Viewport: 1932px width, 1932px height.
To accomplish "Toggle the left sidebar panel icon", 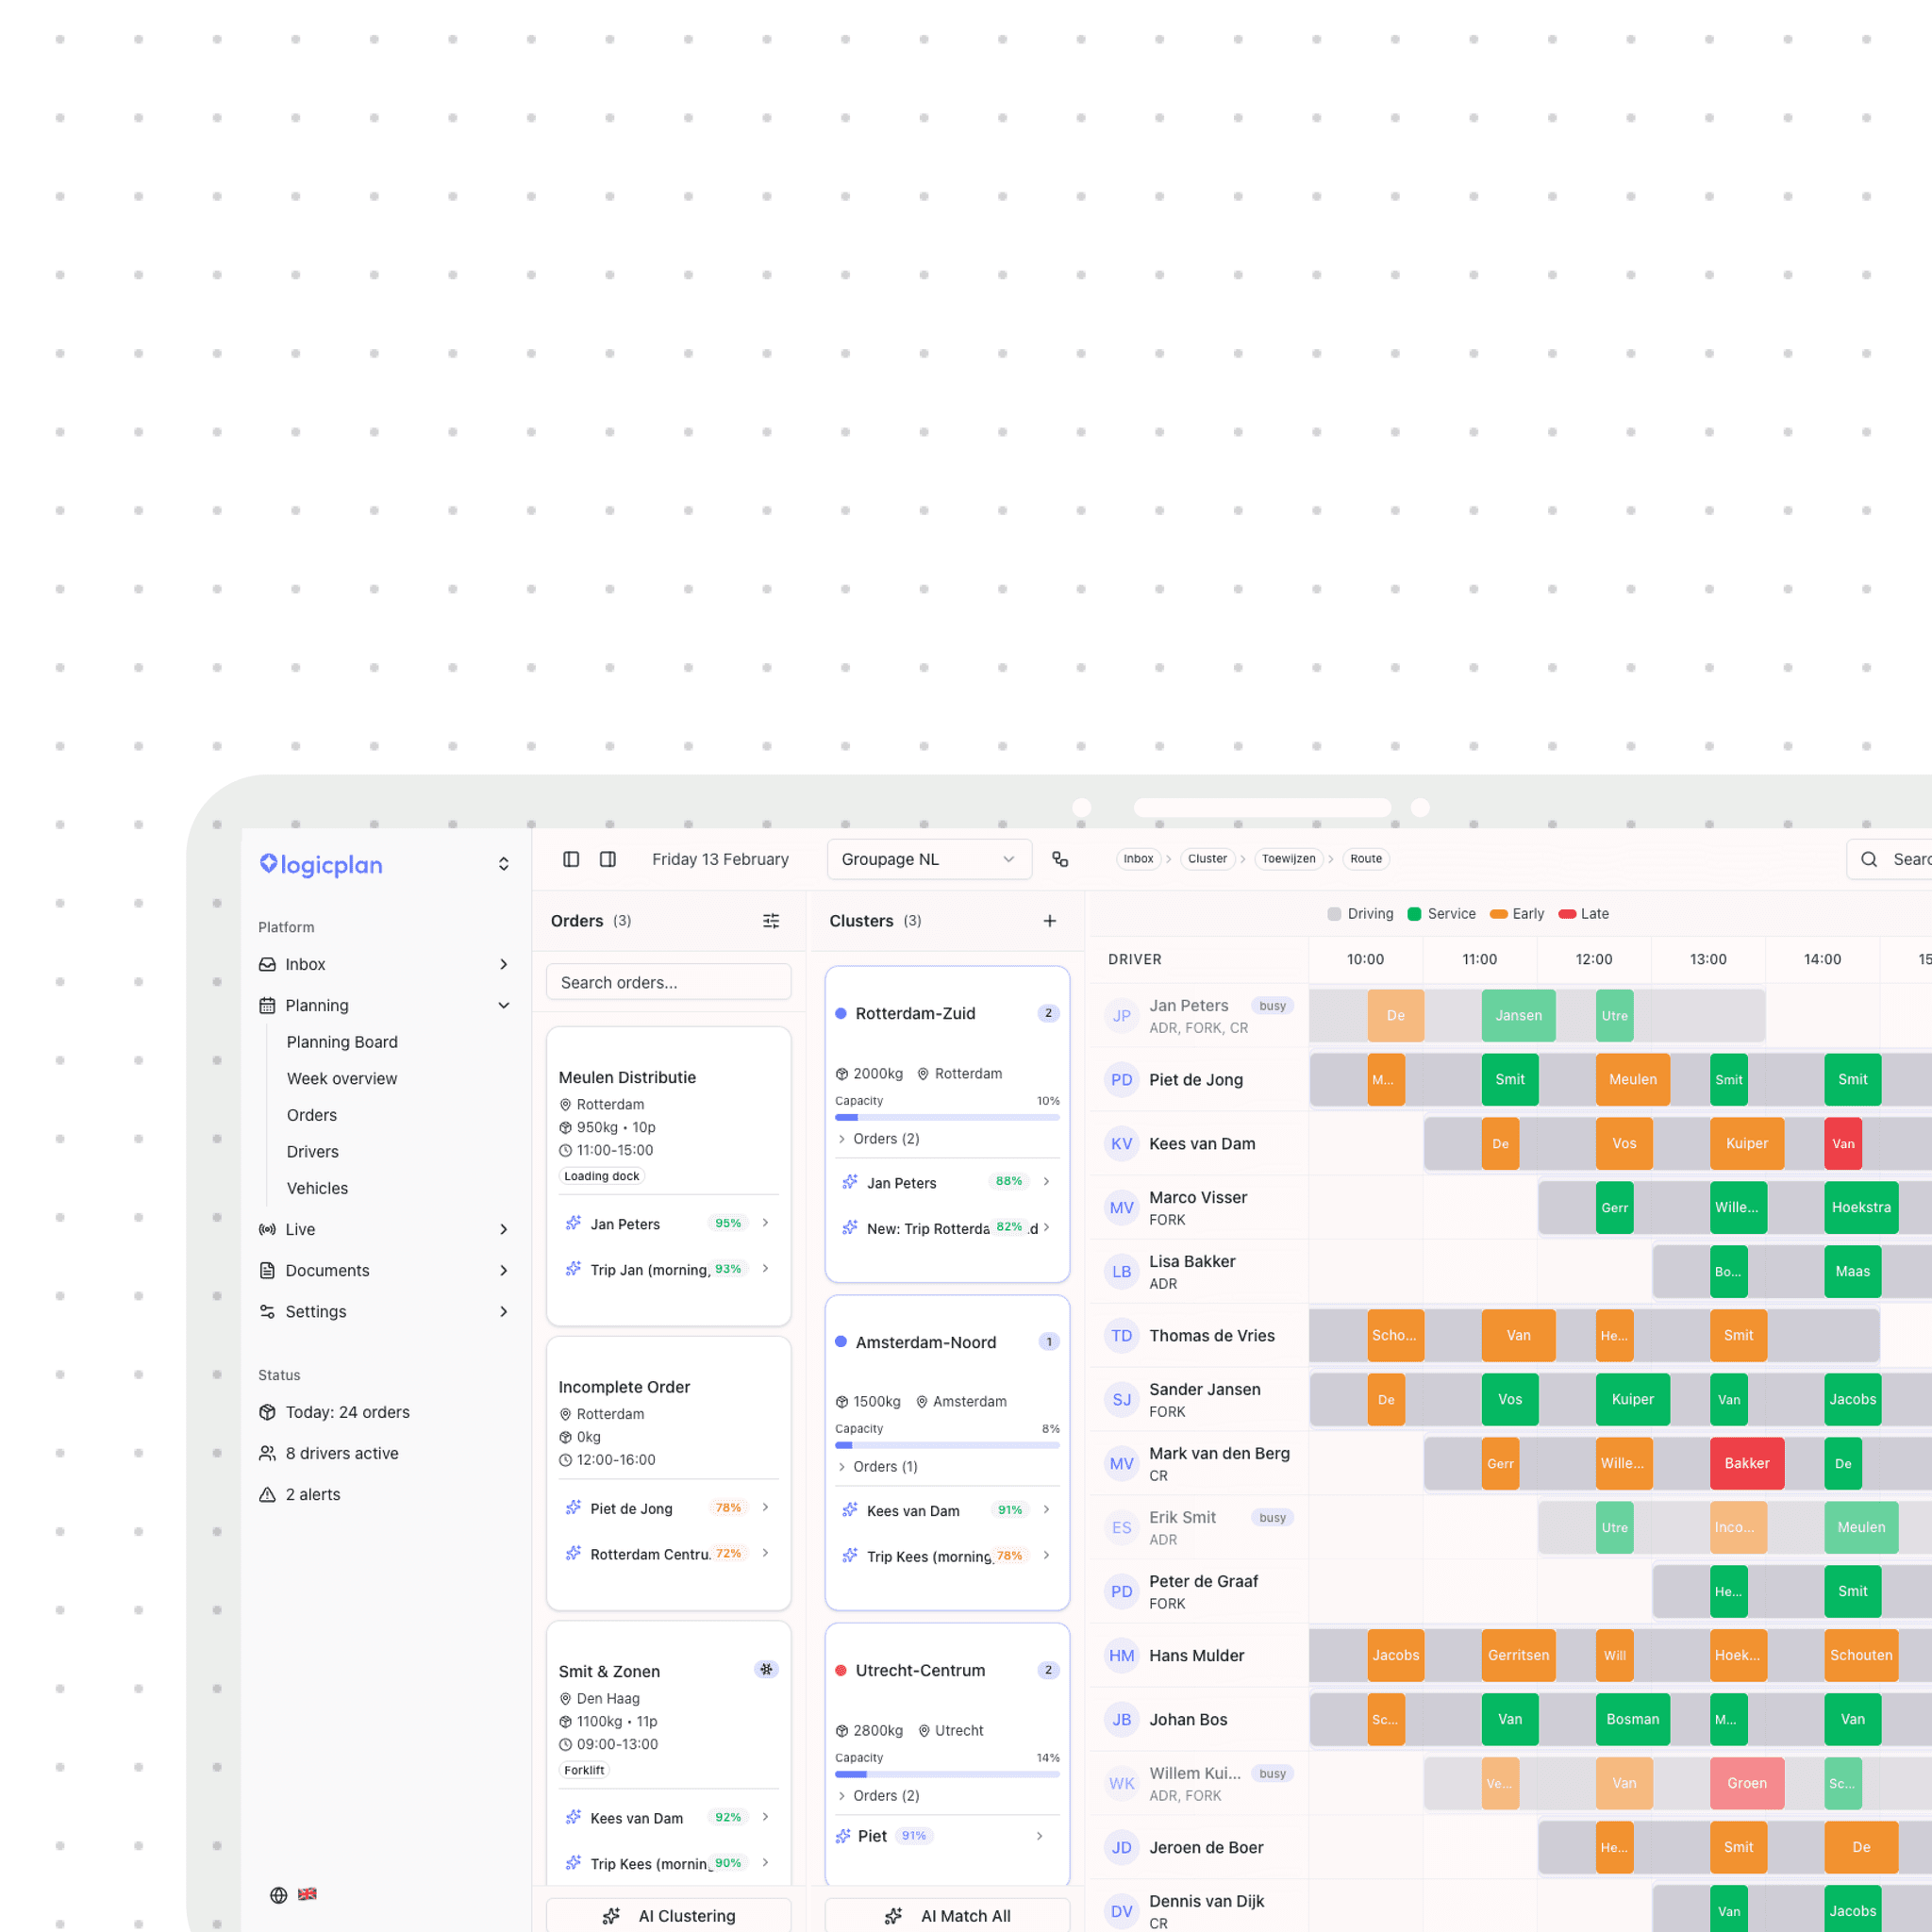I will click(x=571, y=859).
